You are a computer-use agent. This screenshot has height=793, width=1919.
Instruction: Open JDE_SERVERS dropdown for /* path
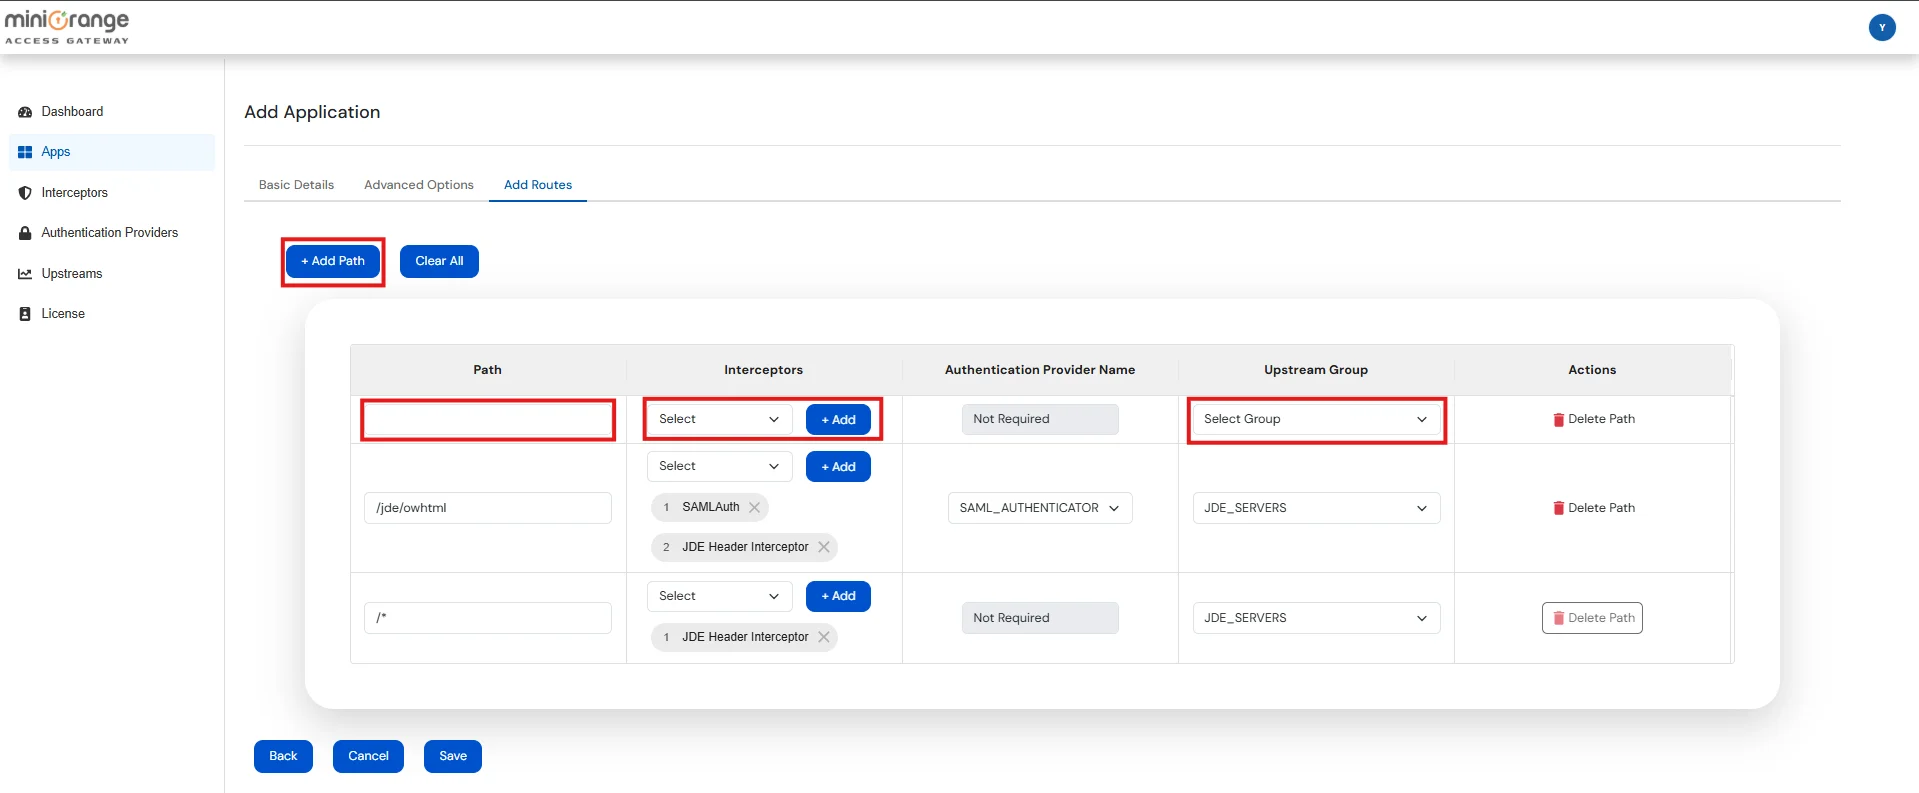tap(1315, 618)
